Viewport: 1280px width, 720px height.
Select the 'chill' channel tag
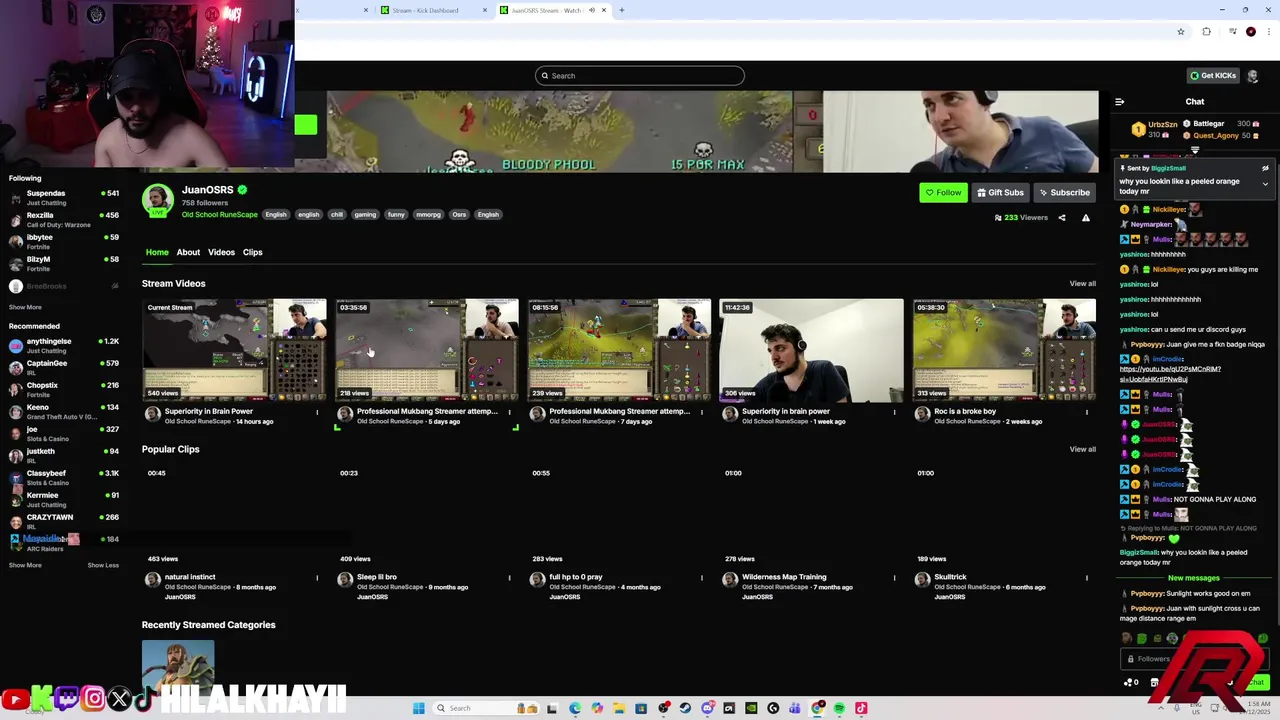coord(337,214)
